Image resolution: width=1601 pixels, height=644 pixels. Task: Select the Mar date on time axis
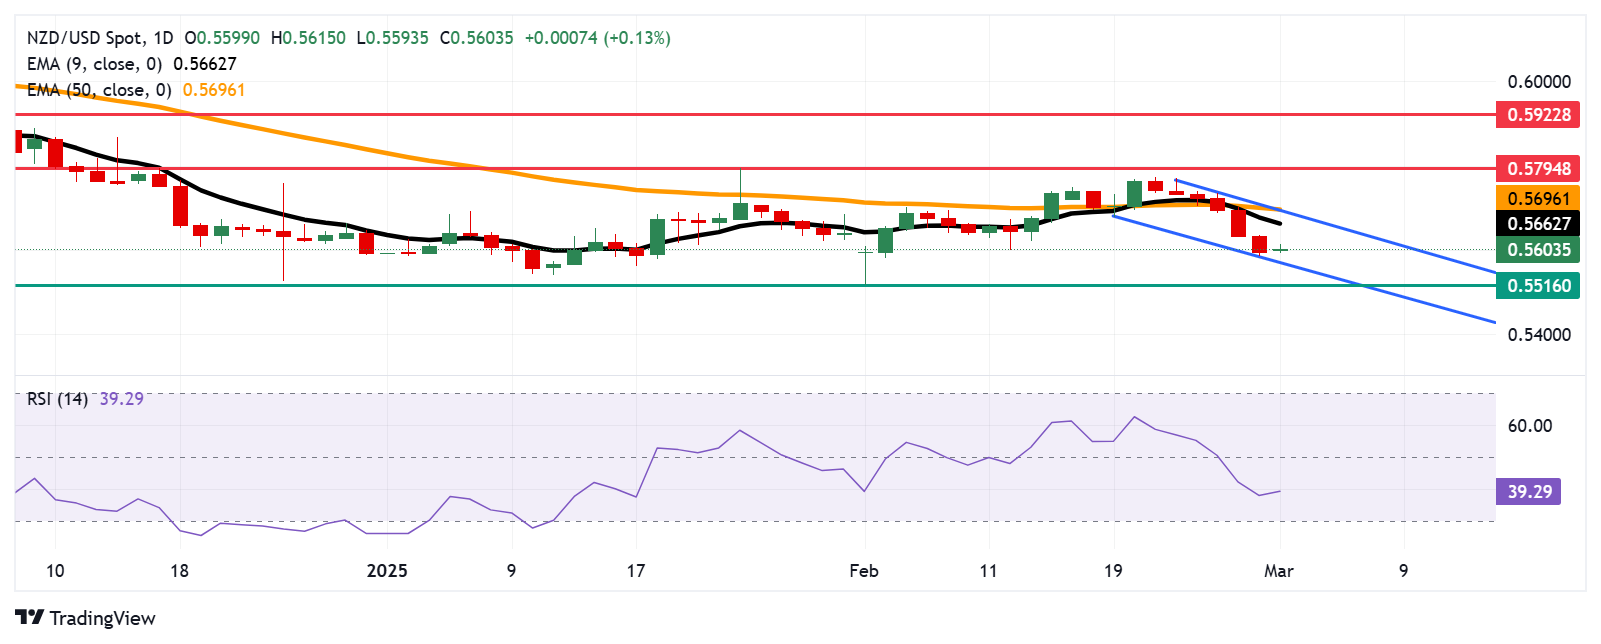coord(1278,571)
